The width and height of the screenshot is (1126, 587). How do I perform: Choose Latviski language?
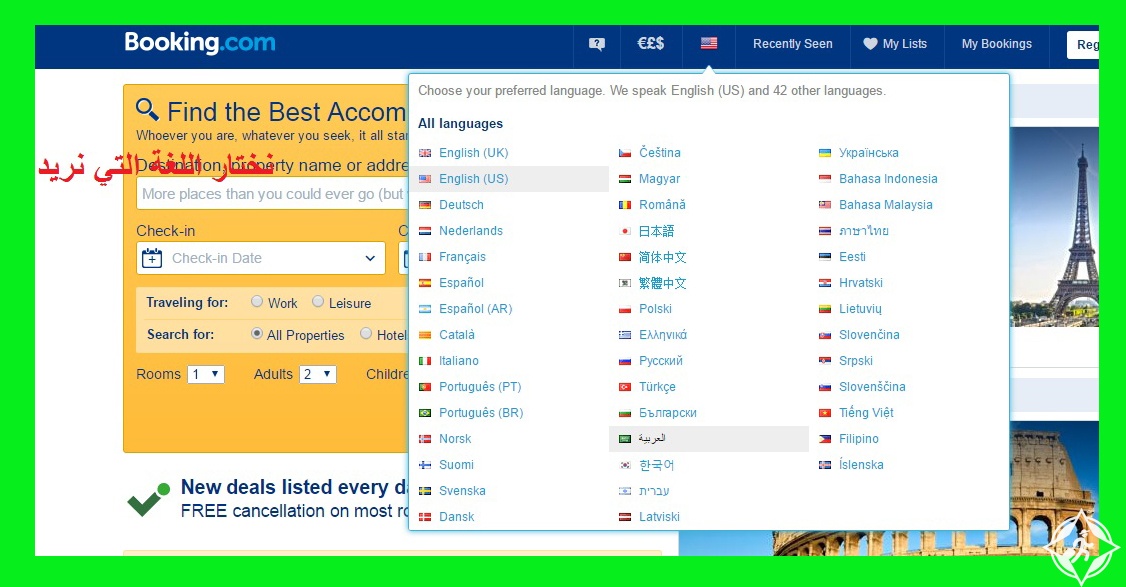(x=659, y=517)
